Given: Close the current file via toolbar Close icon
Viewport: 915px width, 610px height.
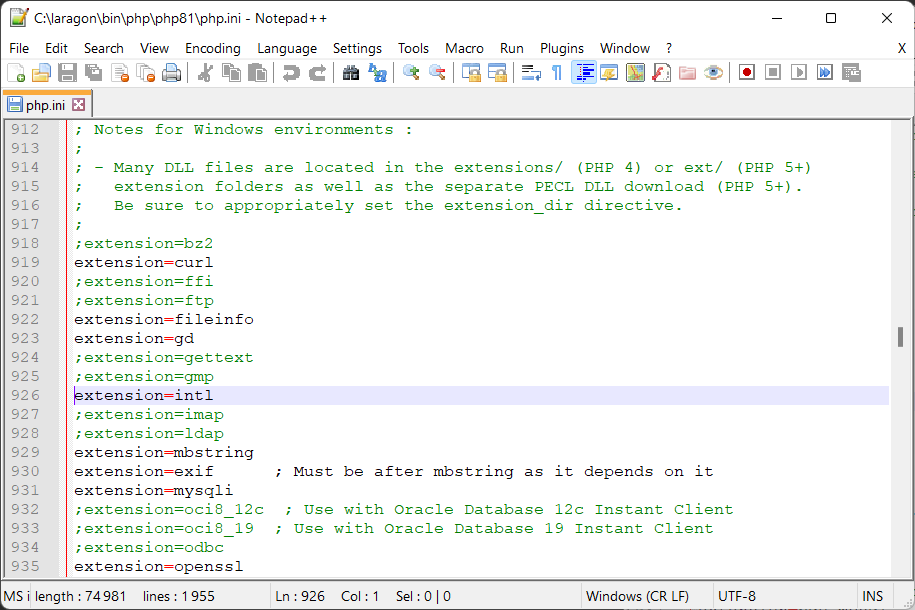Looking at the screenshot, I should pos(120,73).
